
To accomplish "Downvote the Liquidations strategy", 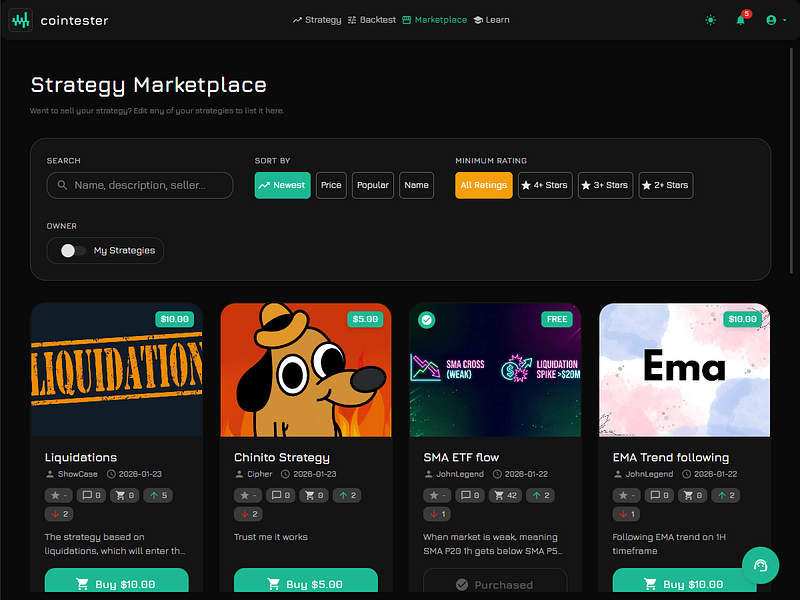I will (59, 514).
